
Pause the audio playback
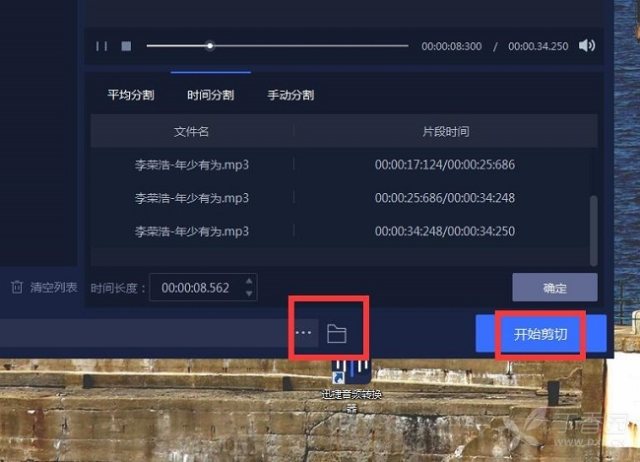(101, 46)
